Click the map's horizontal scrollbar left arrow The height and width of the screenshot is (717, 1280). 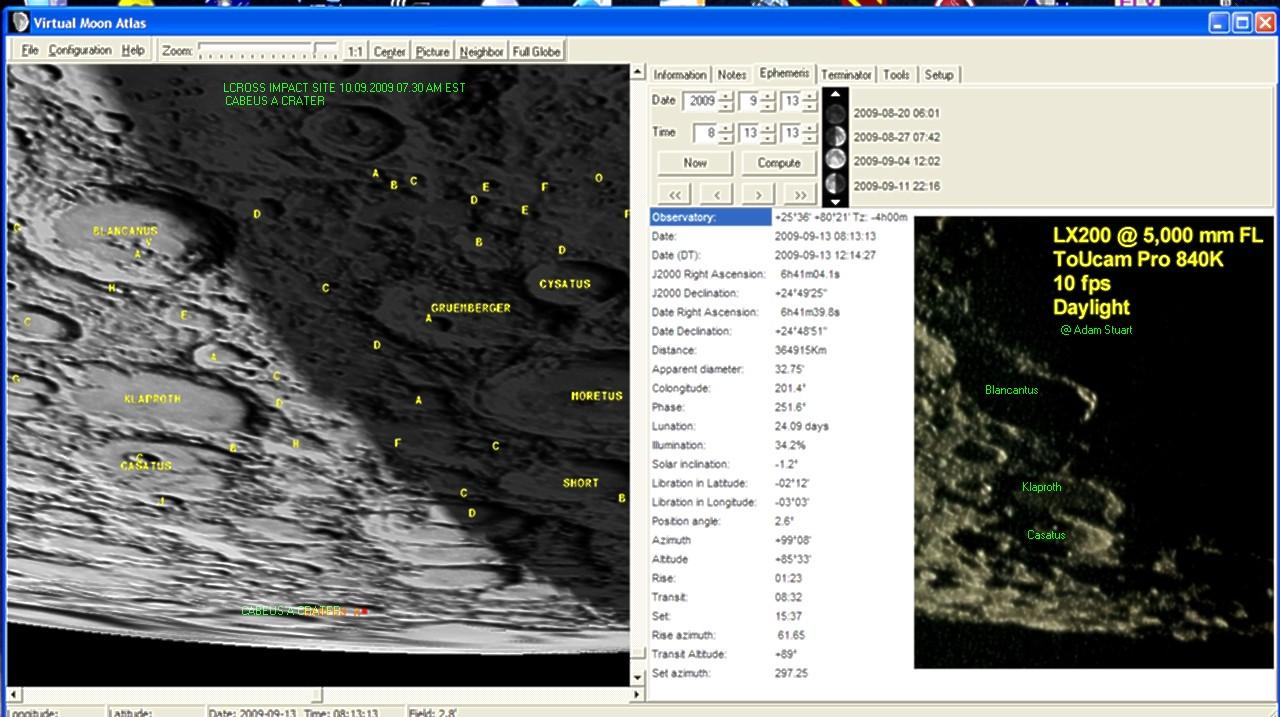point(15,694)
